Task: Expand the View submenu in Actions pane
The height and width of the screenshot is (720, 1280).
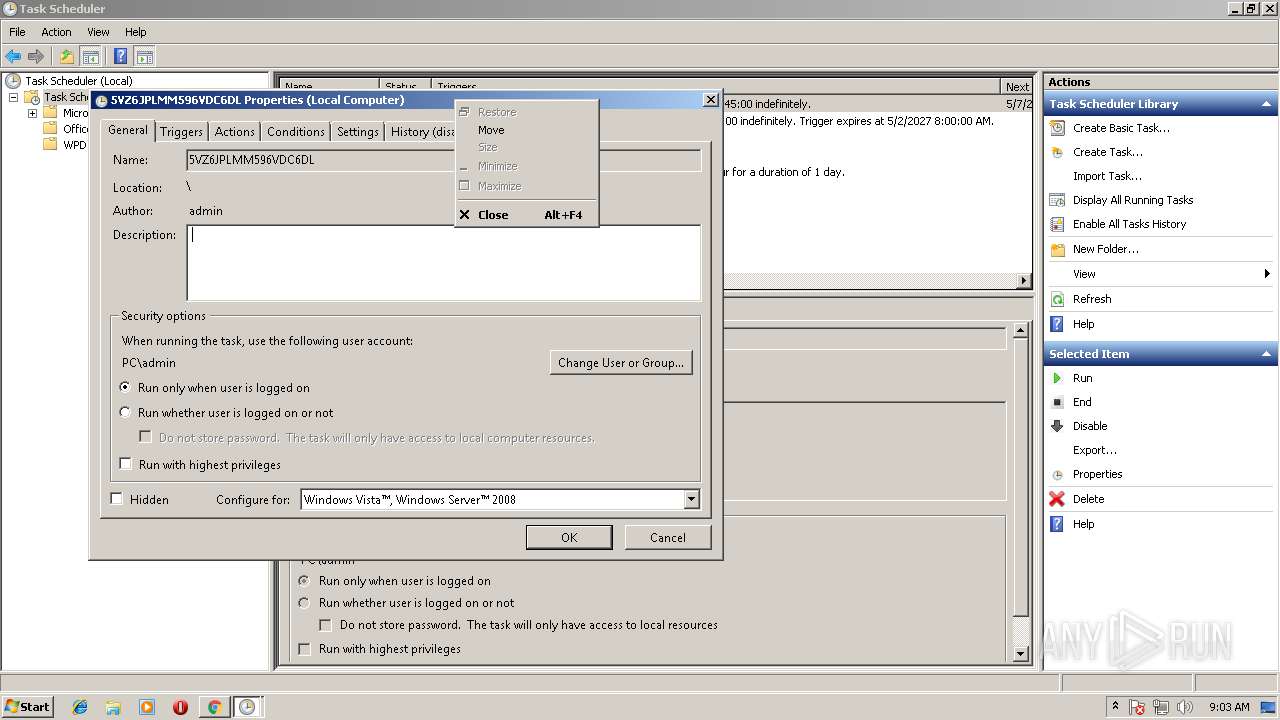Action: coord(1266,274)
